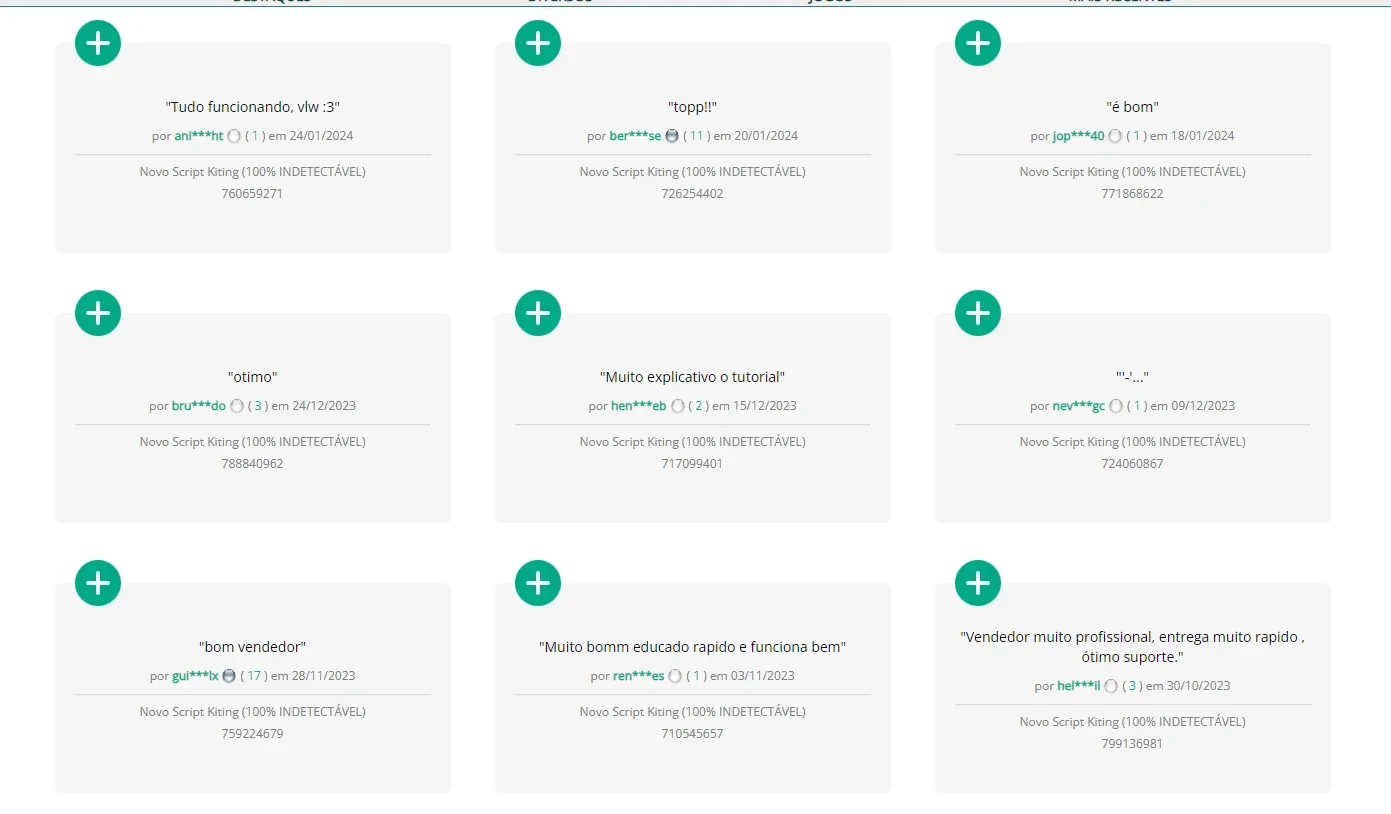The height and width of the screenshot is (814, 1391).
Task: Click the rating count 1 next to nev***gc
Action: (x=1136, y=406)
